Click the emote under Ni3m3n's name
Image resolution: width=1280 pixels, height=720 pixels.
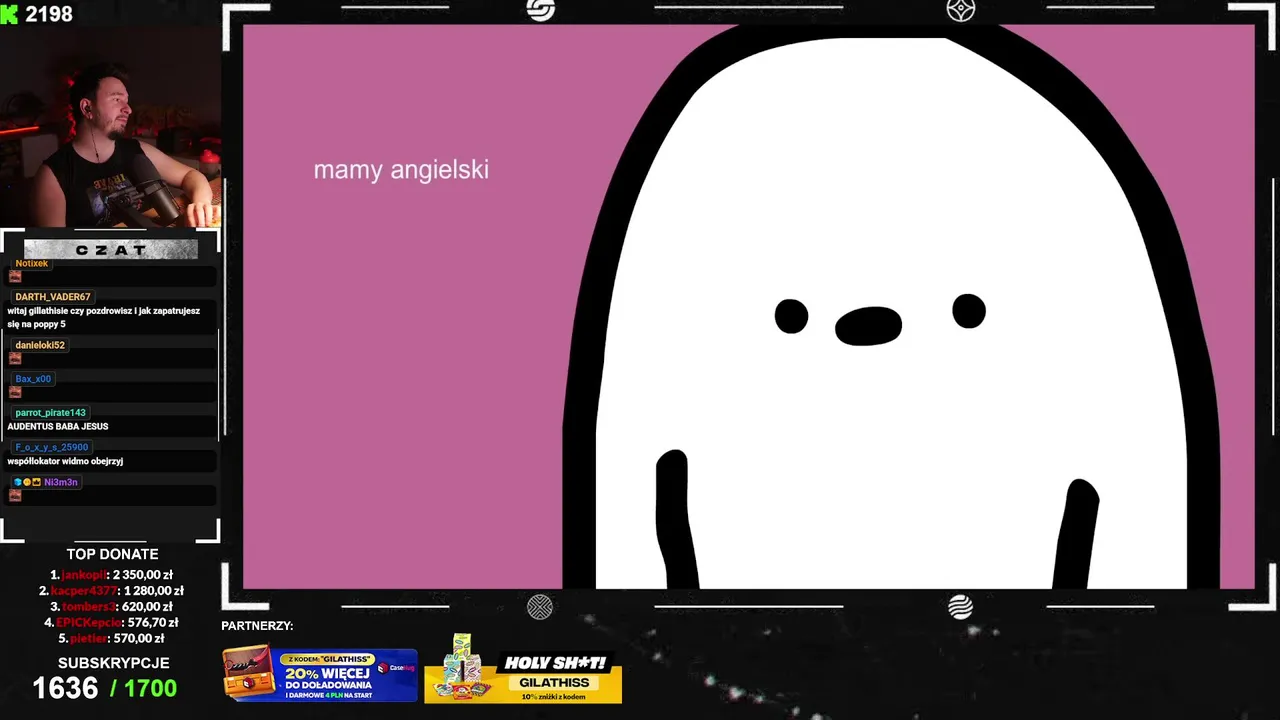15,495
